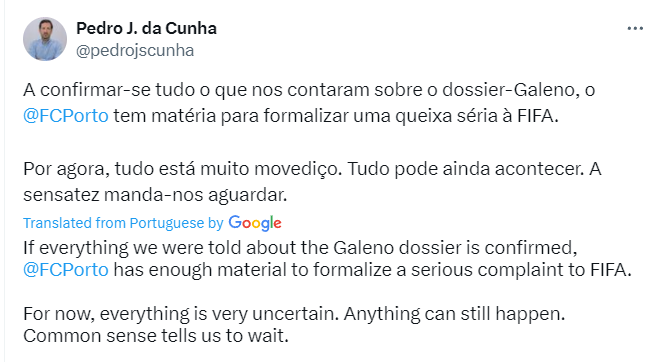Image resolution: width=655 pixels, height=362 pixels.
Task: Follow the @FCPorto mention in English translation
Action: coord(66,270)
